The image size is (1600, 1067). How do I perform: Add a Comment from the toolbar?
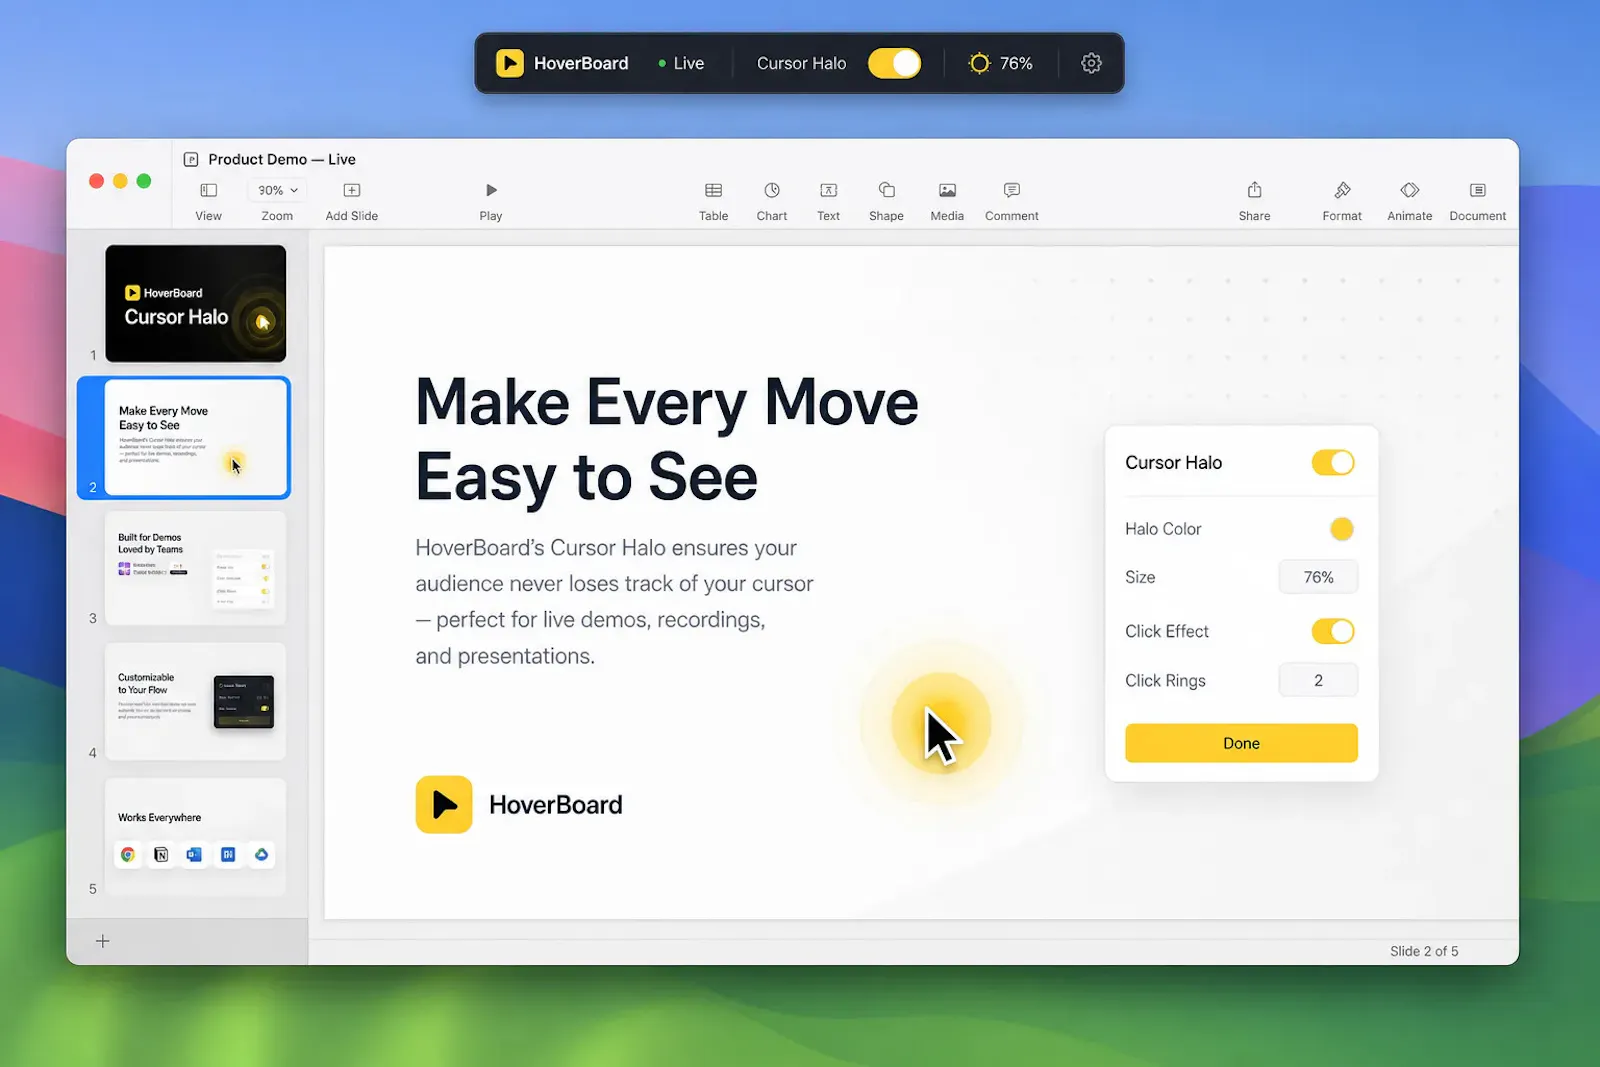tap(1012, 190)
